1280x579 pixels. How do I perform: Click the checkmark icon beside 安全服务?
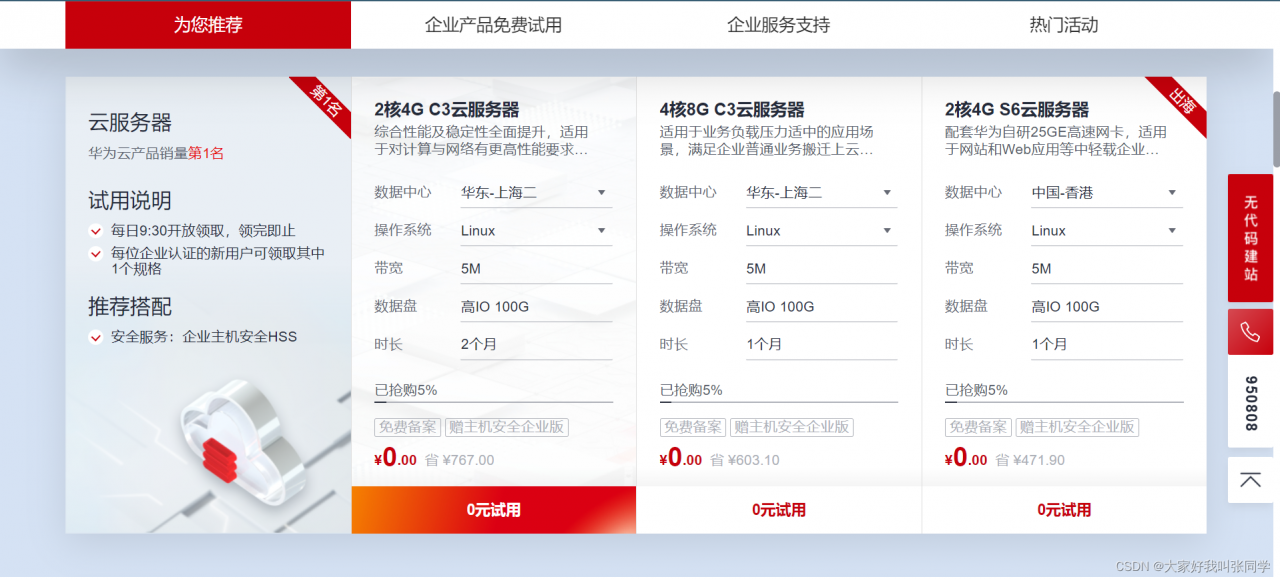coord(96,337)
